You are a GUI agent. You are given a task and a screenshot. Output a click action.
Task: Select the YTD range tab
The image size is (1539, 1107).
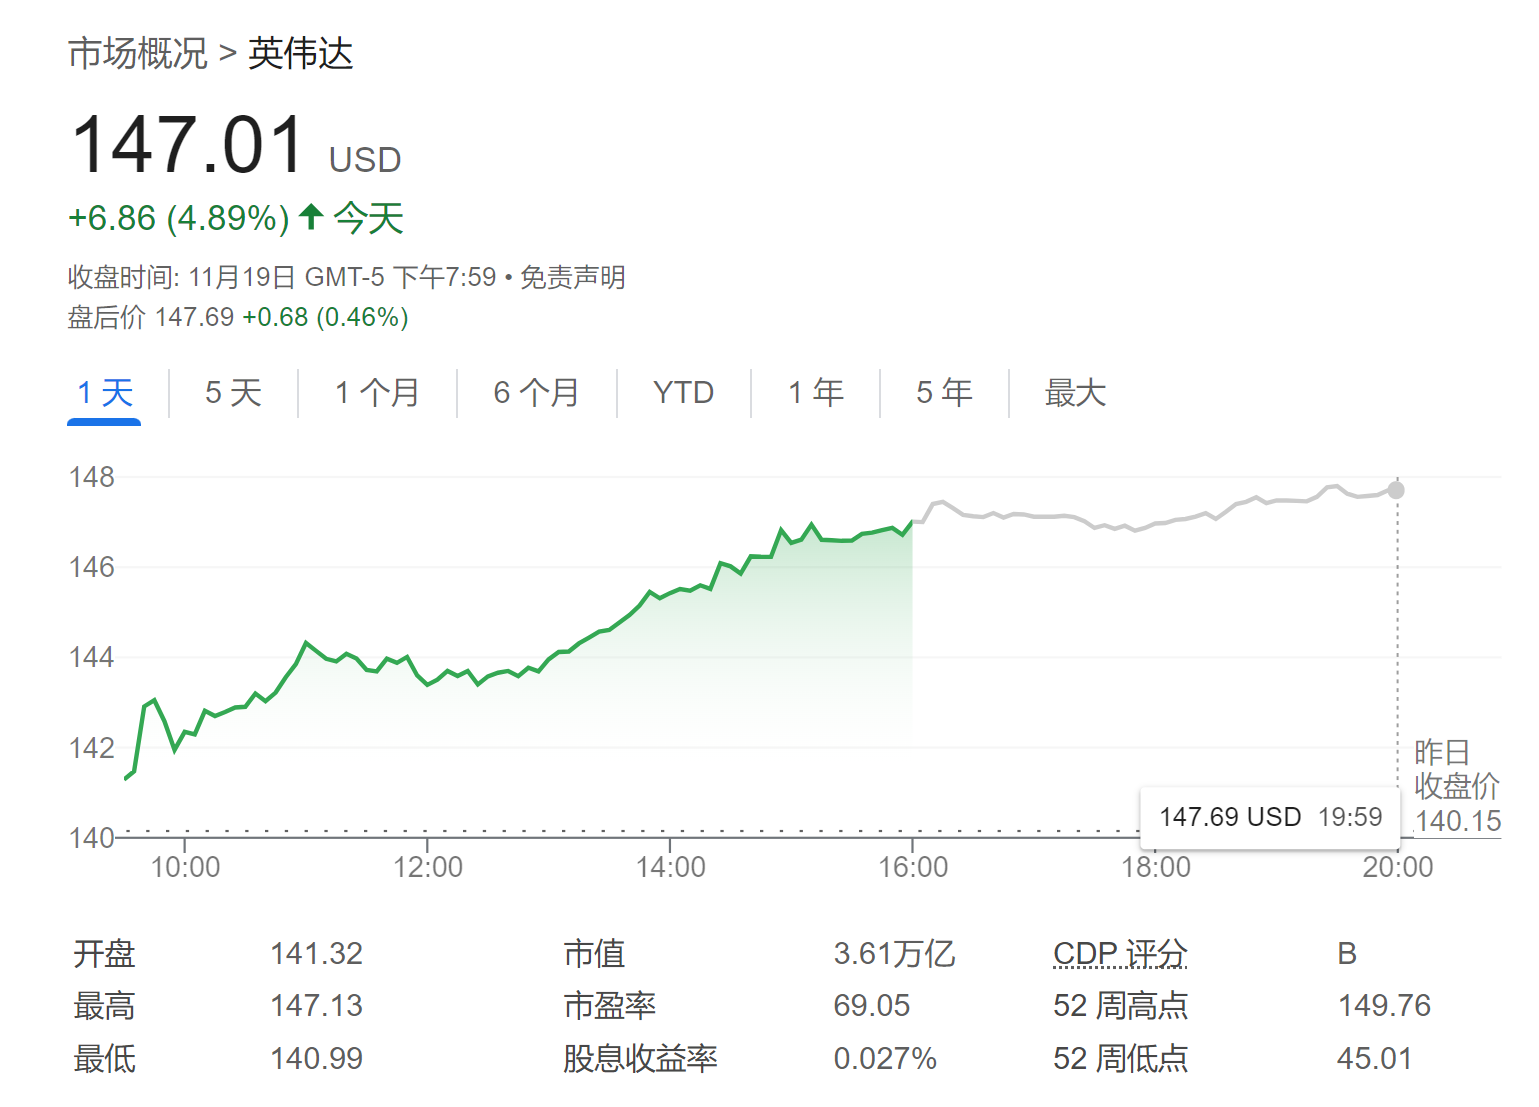click(683, 393)
